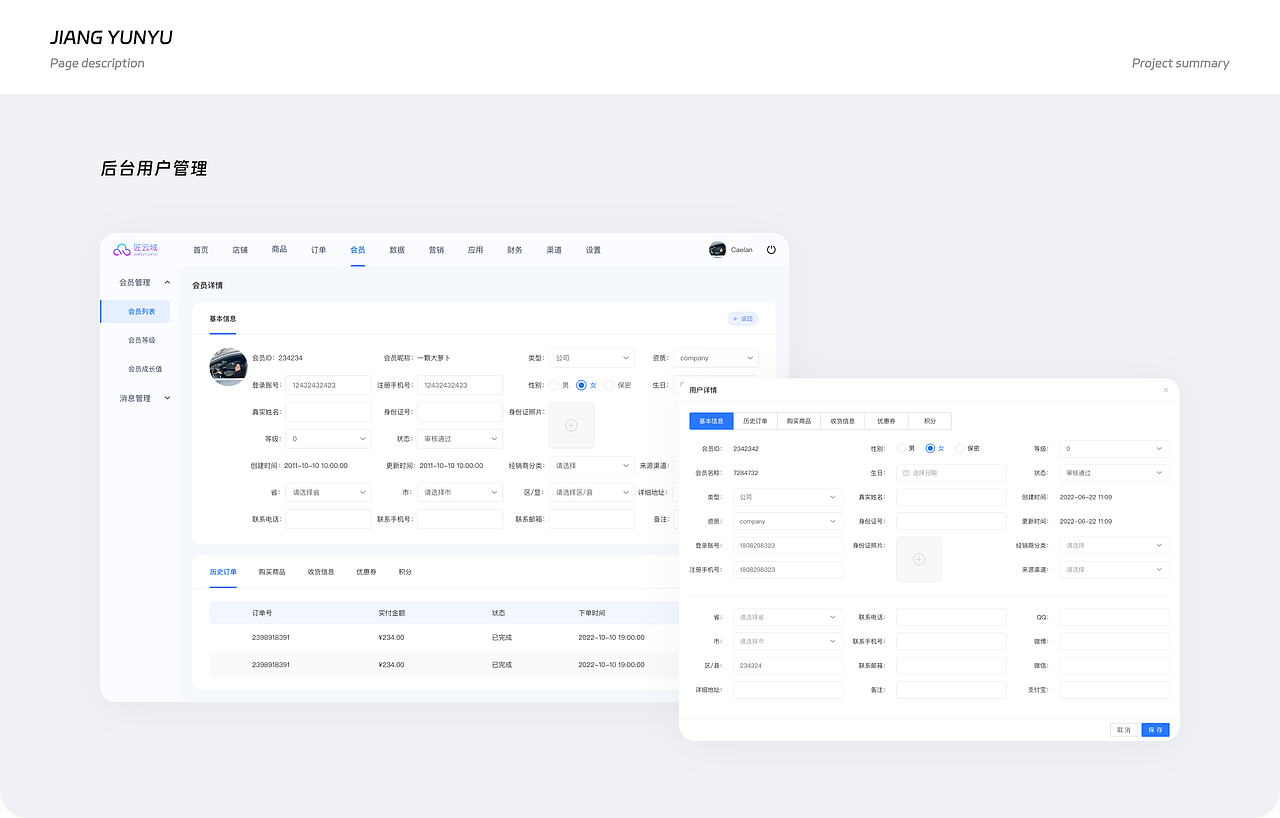The width and height of the screenshot is (1280, 818).
Task: Click the 登录账号 field in 用户详情 dialog
Action: tap(788, 545)
